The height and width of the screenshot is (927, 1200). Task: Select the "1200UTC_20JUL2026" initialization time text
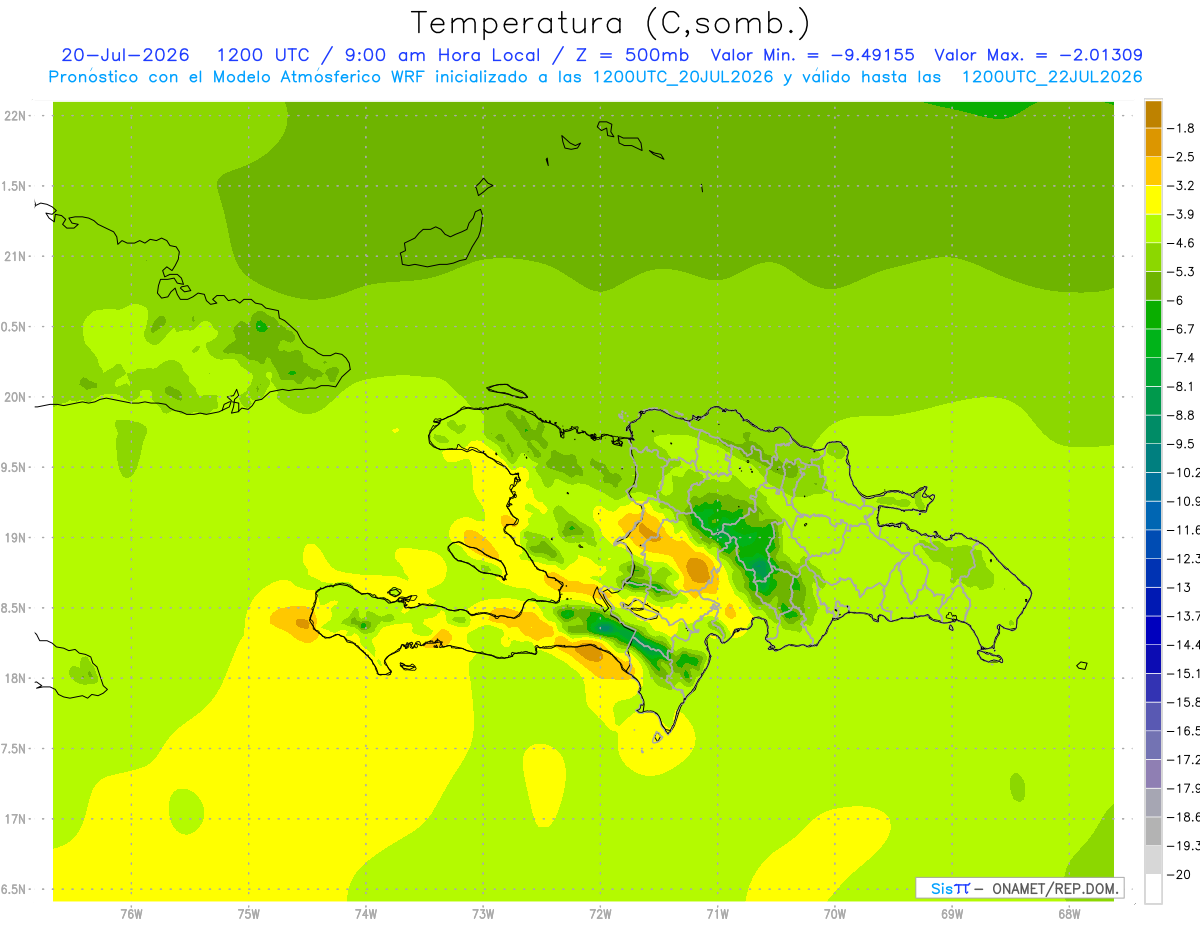685,77
